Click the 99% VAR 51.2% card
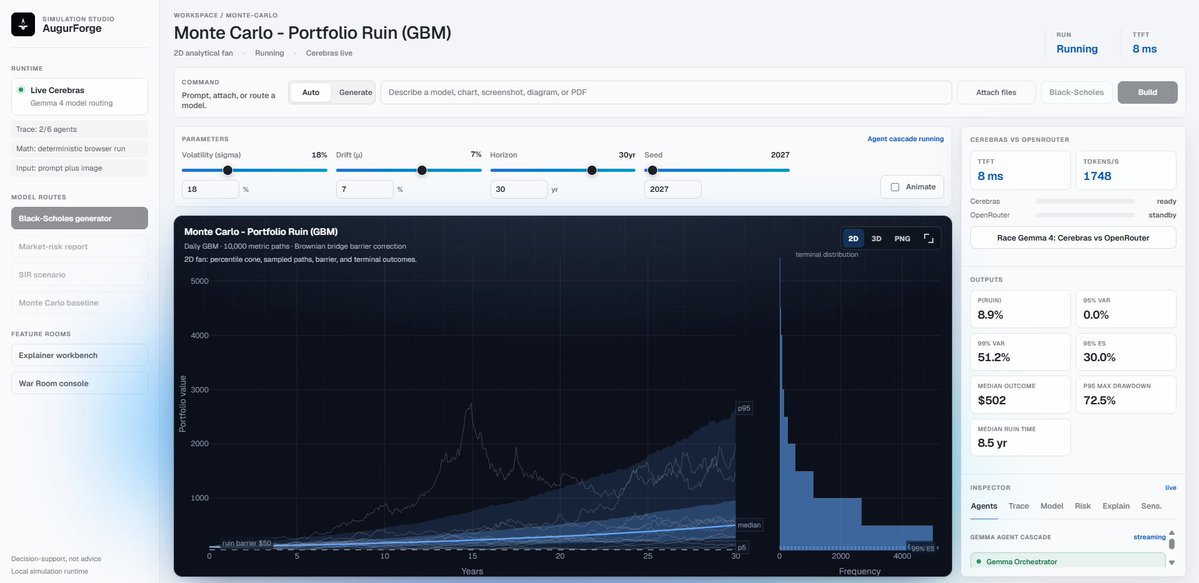This screenshot has height=583, width=1199. click(1020, 352)
